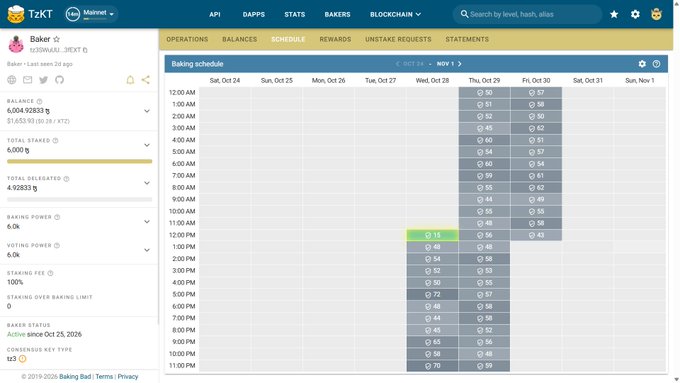Image resolution: width=680 pixels, height=383 pixels.
Task: Click the 70 slot on Wed 11:00 PM
Action: coord(432,366)
